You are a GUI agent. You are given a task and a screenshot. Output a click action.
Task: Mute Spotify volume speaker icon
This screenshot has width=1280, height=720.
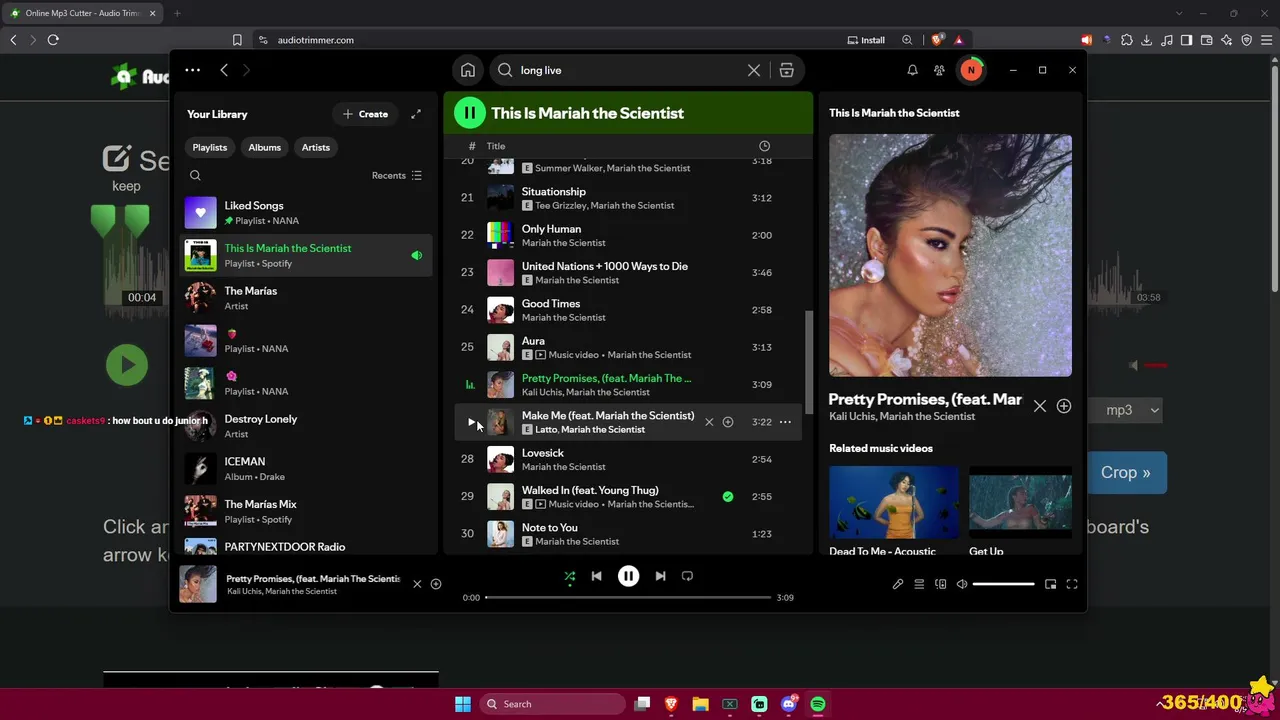point(962,584)
